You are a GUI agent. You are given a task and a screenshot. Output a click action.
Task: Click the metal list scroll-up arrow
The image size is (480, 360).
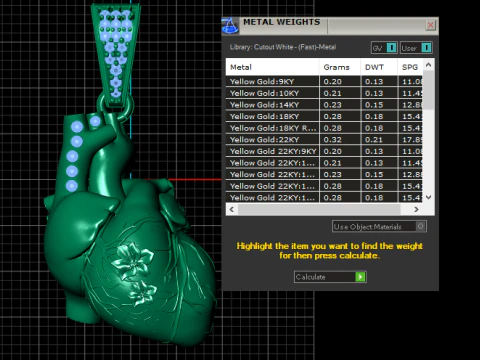tap(429, 65)
